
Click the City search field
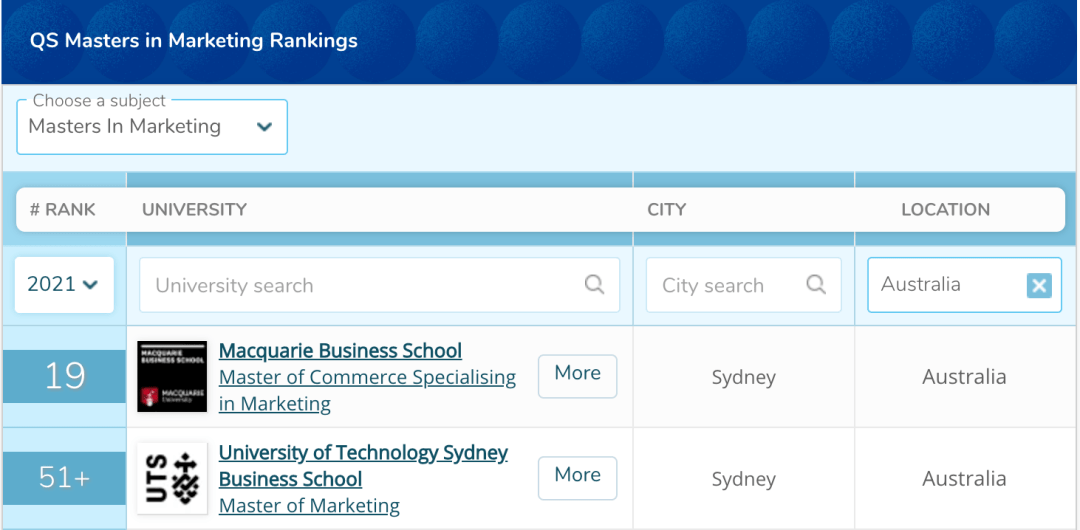743,285
